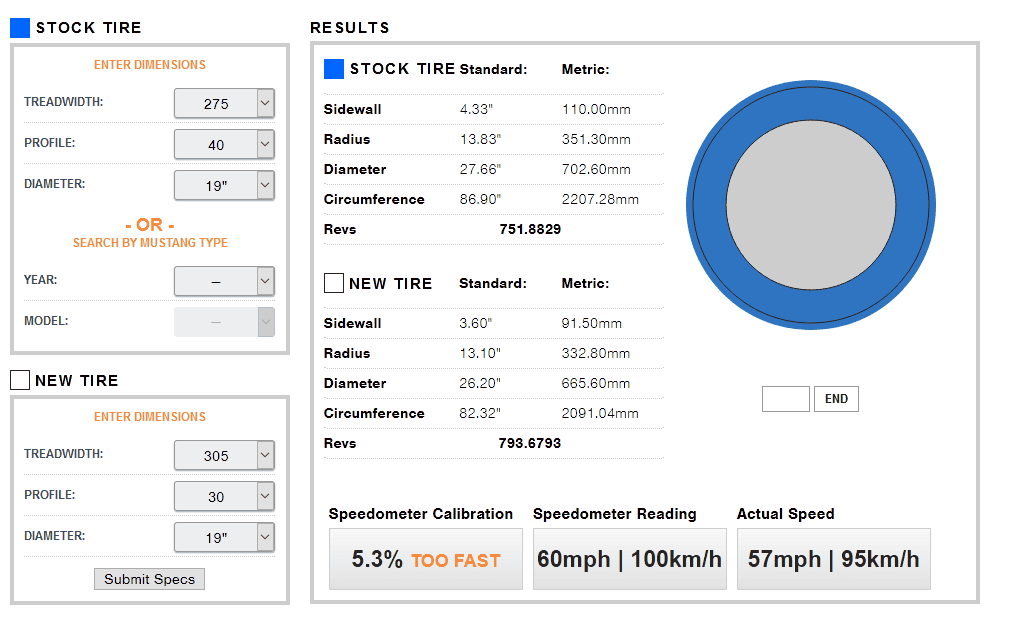The height and width of the screenshot is (621, 1030).
Task: Click the white swatch beside left NEW TIRE heading
Action: click(x=20, y=380)
